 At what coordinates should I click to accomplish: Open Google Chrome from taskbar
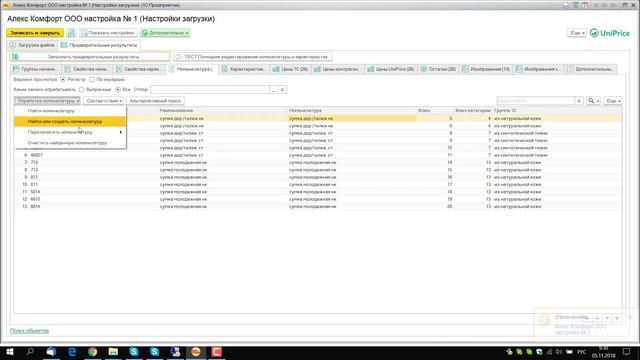pos(93,352)
